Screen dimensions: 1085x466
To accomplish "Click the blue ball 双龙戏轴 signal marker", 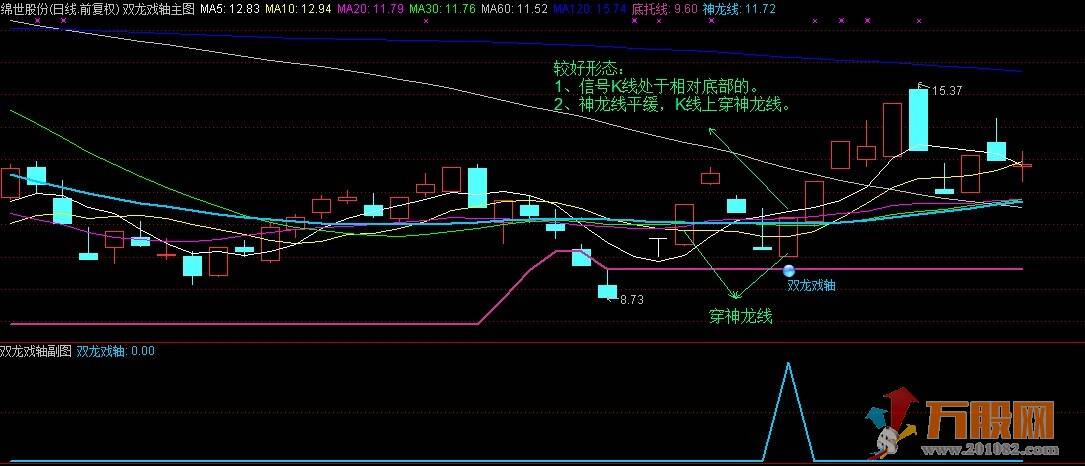I will click(x=789, y=271).
